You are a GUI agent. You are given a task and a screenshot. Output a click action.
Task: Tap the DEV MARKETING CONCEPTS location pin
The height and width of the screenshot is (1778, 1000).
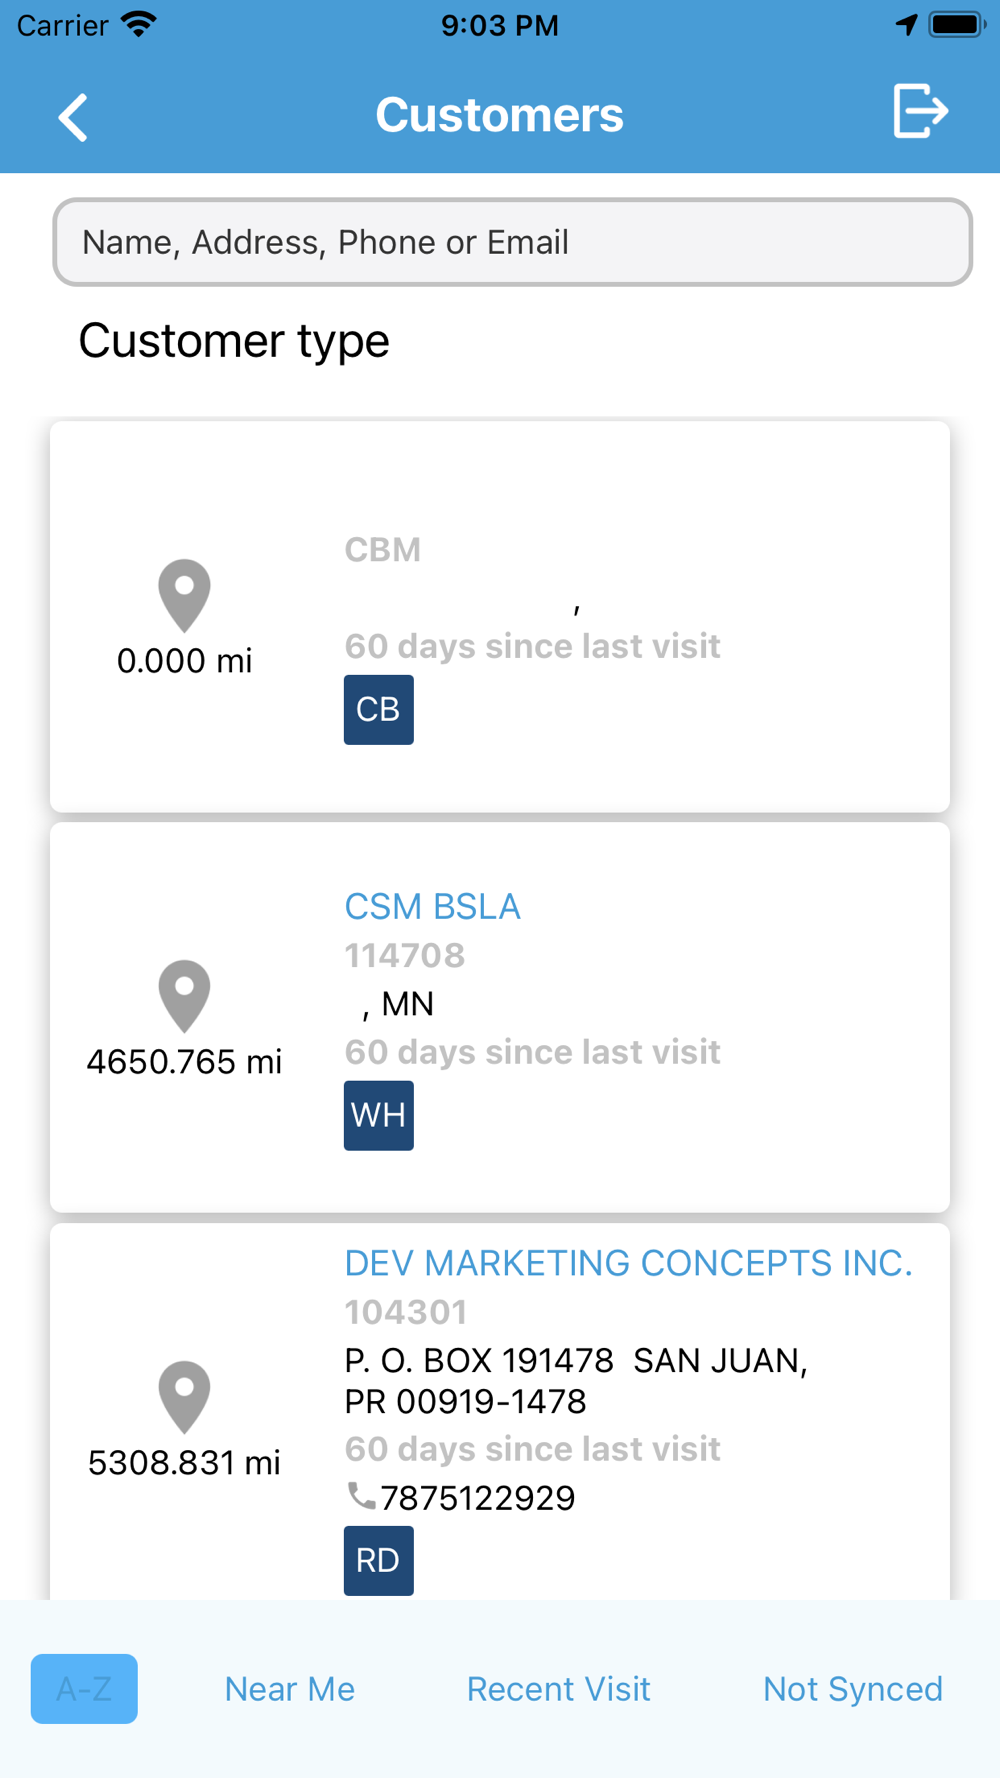pyautogui.click(x=184, y=1397)
